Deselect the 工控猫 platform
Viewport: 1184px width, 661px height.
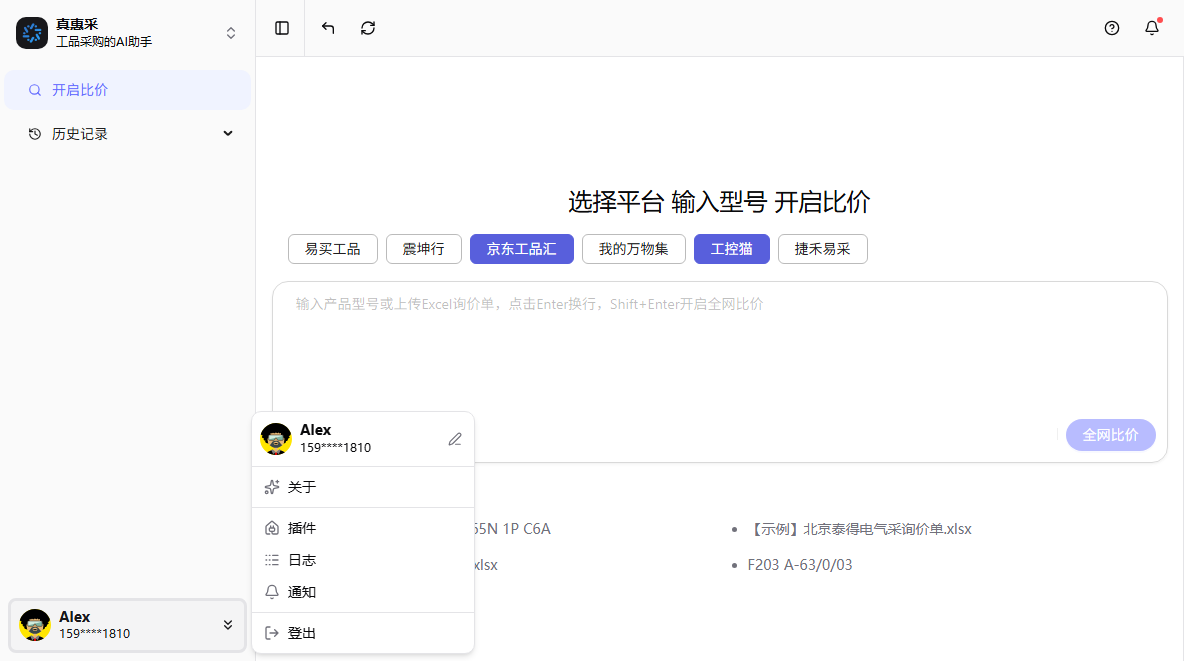coord(731,248)
